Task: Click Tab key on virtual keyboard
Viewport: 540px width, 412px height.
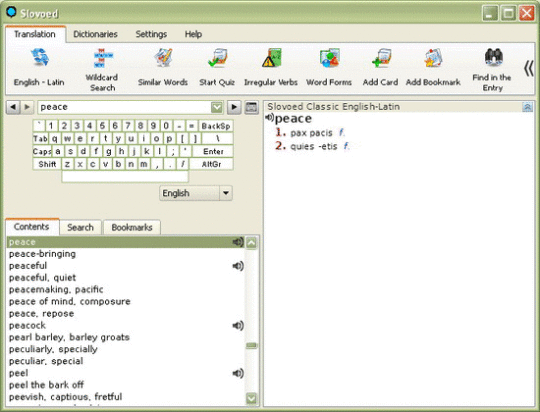Action: point(40,138)
